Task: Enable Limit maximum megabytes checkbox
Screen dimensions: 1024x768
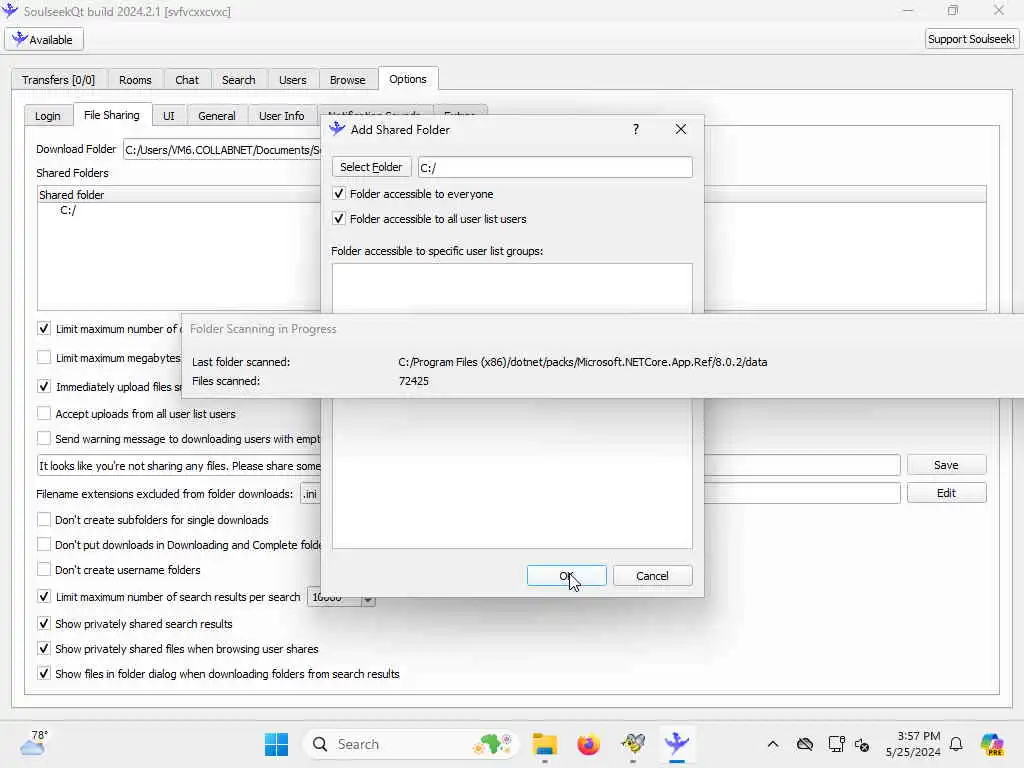Action: (x=44, y=357)
